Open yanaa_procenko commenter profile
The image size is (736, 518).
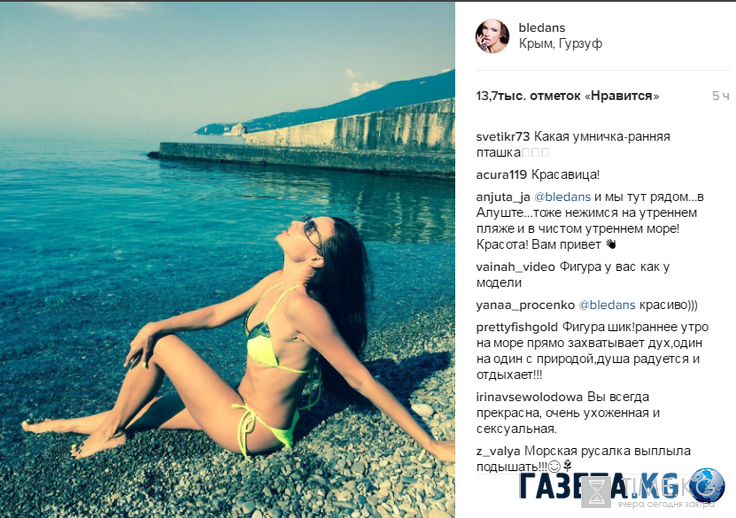525,305
